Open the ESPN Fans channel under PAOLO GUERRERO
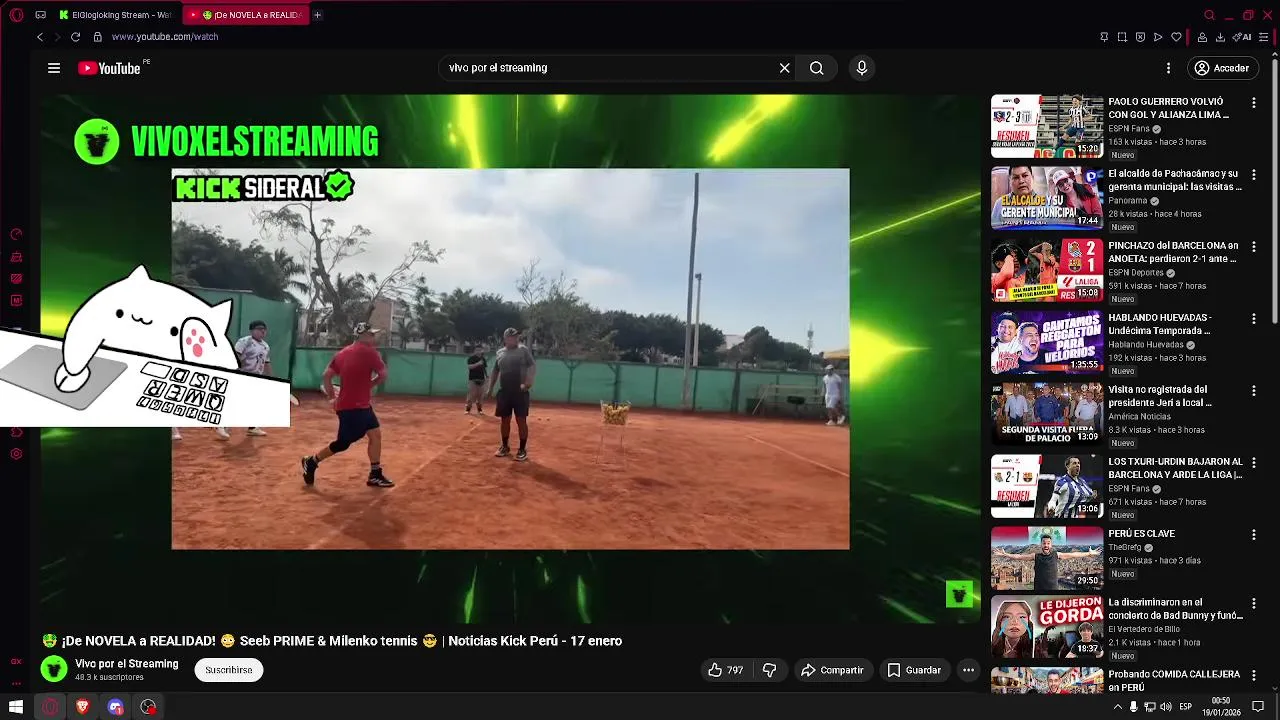The image size is (1280, 720). (1129, 129)
